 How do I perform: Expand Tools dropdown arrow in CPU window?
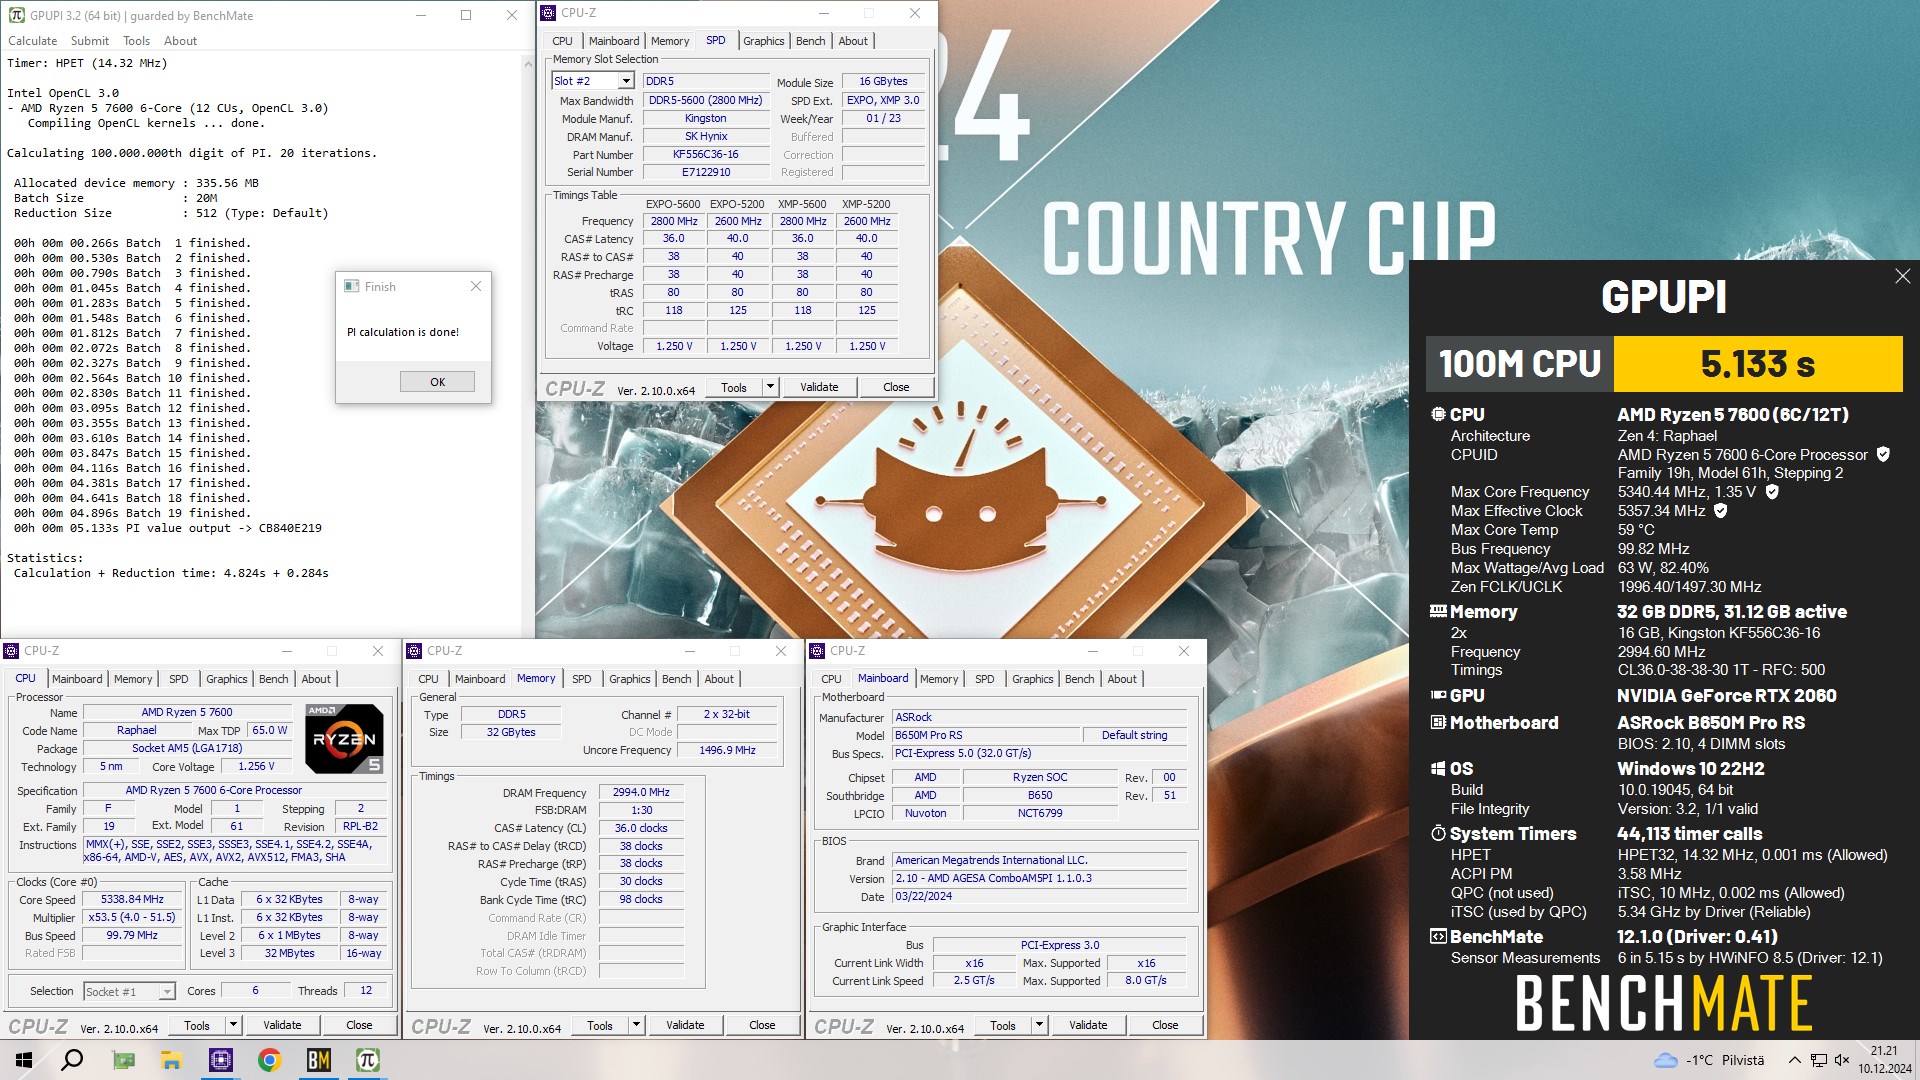tap(232, 1025)
